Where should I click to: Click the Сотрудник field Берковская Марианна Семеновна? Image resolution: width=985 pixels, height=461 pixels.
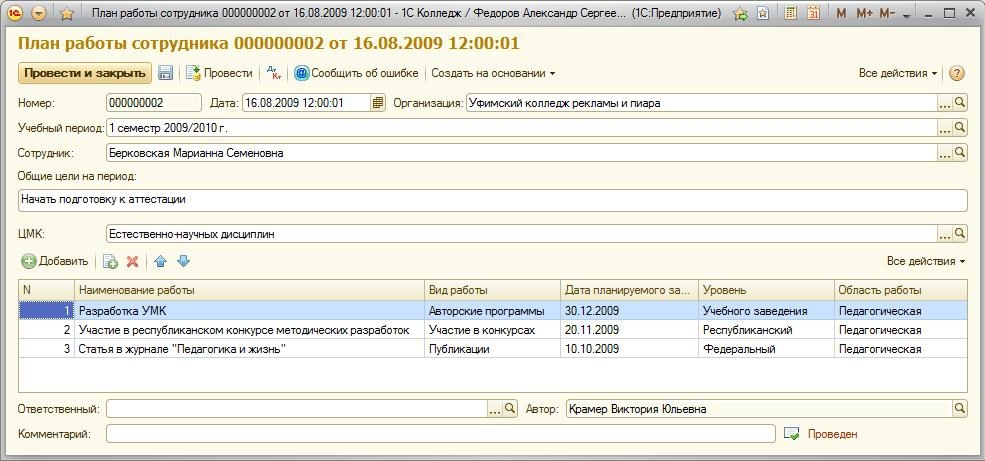(x=521, y=153)
